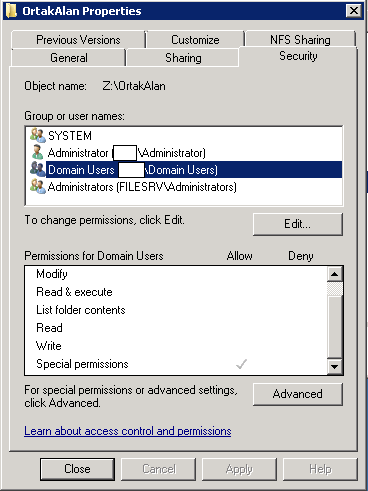368x491 pixels.
Task: Open Advanced security settings
Action: pos(298,394)
